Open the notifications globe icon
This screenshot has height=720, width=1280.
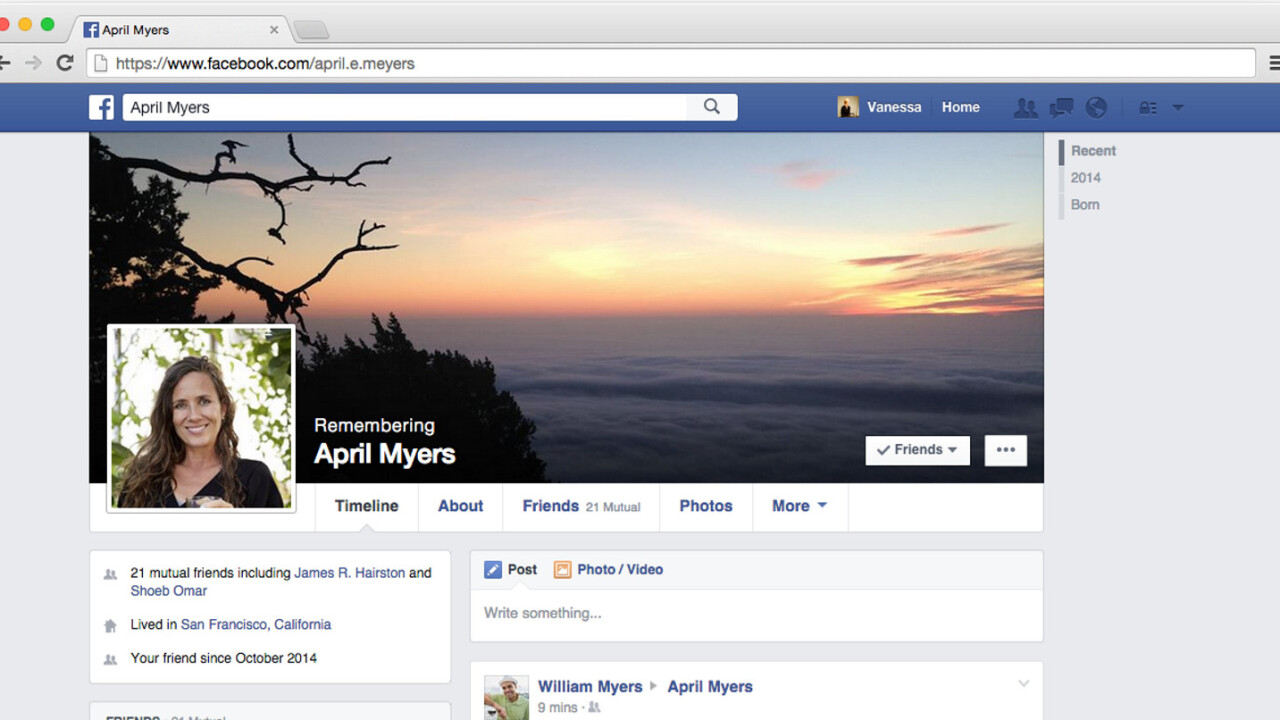tap(1096, 108)
